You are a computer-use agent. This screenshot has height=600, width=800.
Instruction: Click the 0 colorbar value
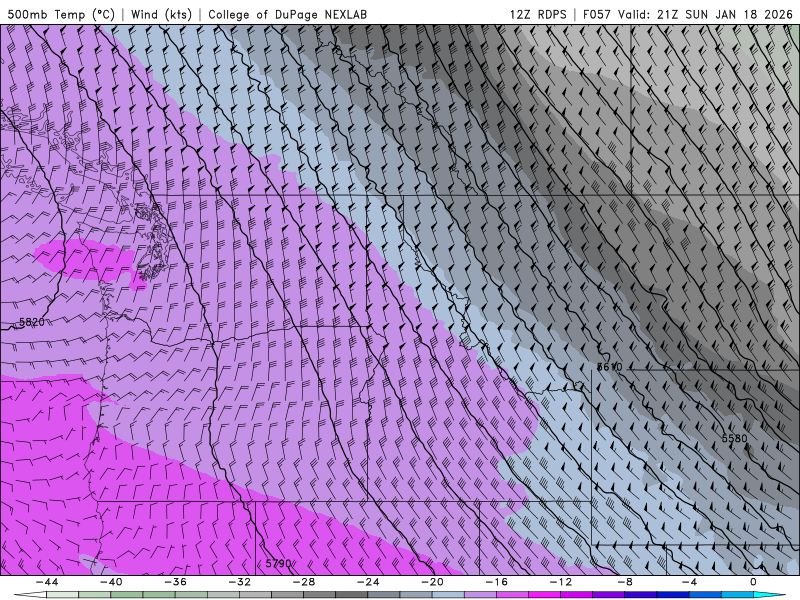coord(753,582)
